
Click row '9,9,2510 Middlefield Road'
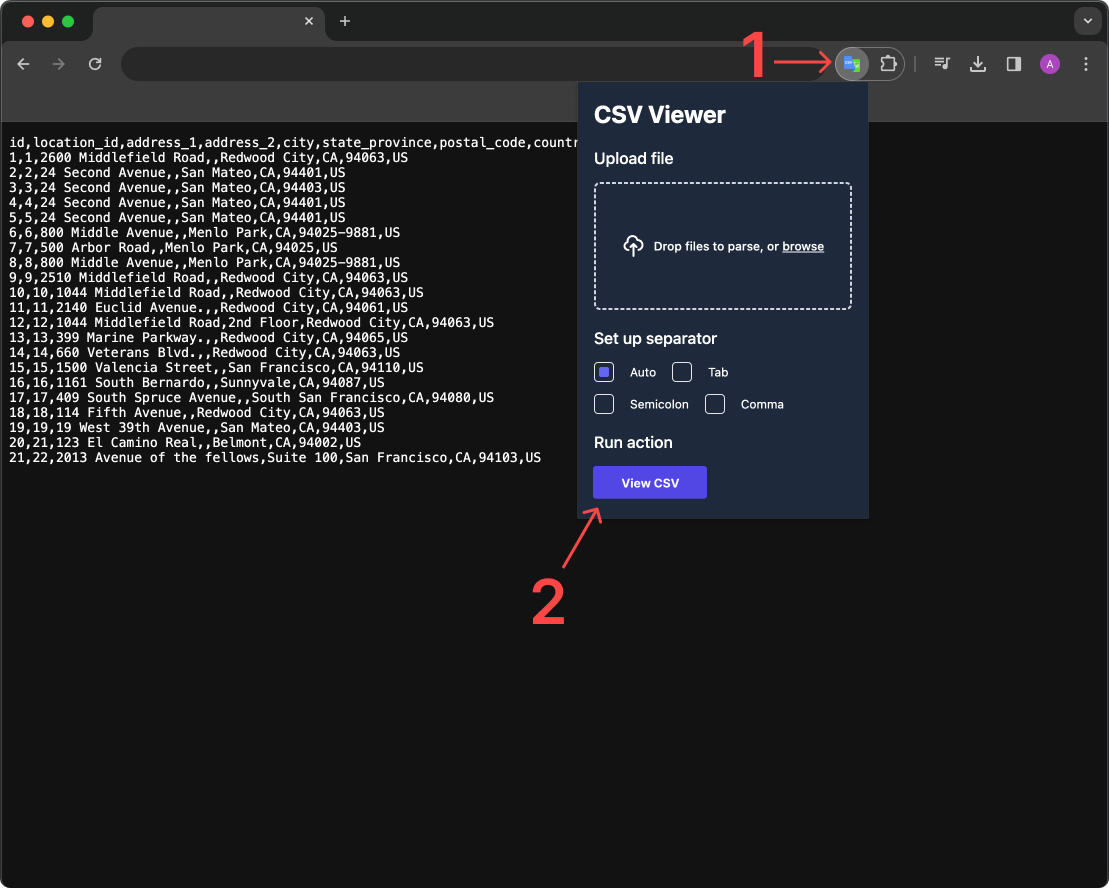click(x=209, y=277)
